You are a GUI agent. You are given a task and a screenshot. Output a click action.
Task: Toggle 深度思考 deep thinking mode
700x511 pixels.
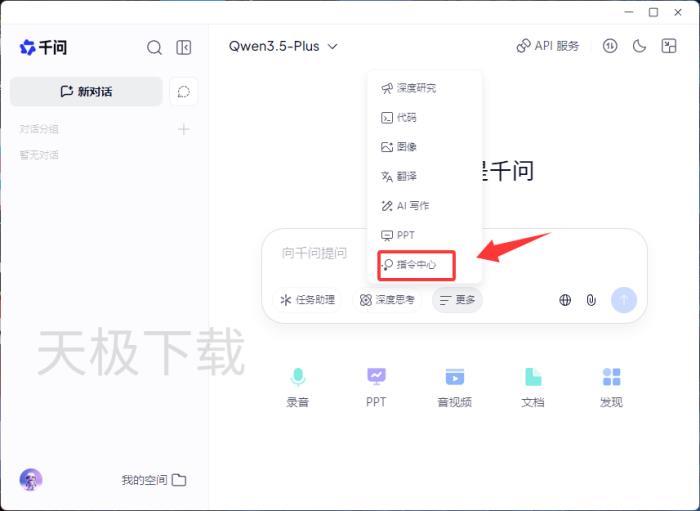pos(387,299)
